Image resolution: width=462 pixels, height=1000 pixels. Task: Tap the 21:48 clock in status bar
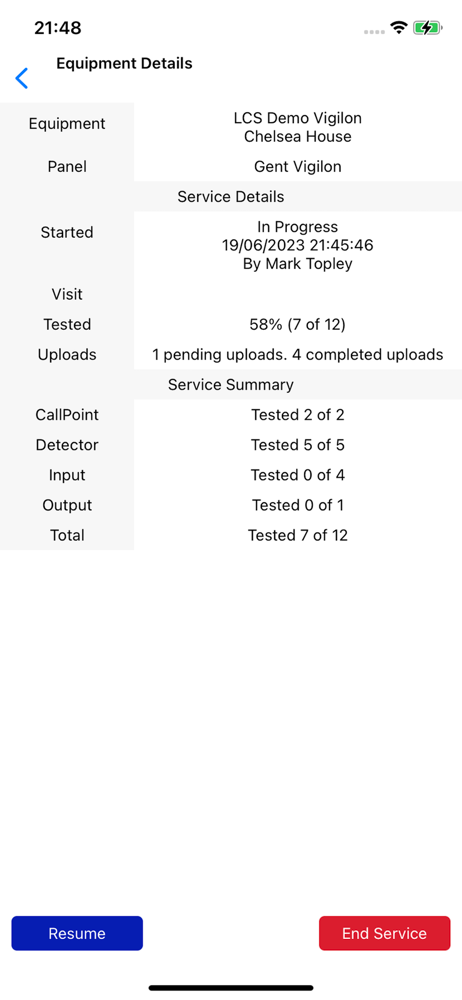(x=57, y=28)
